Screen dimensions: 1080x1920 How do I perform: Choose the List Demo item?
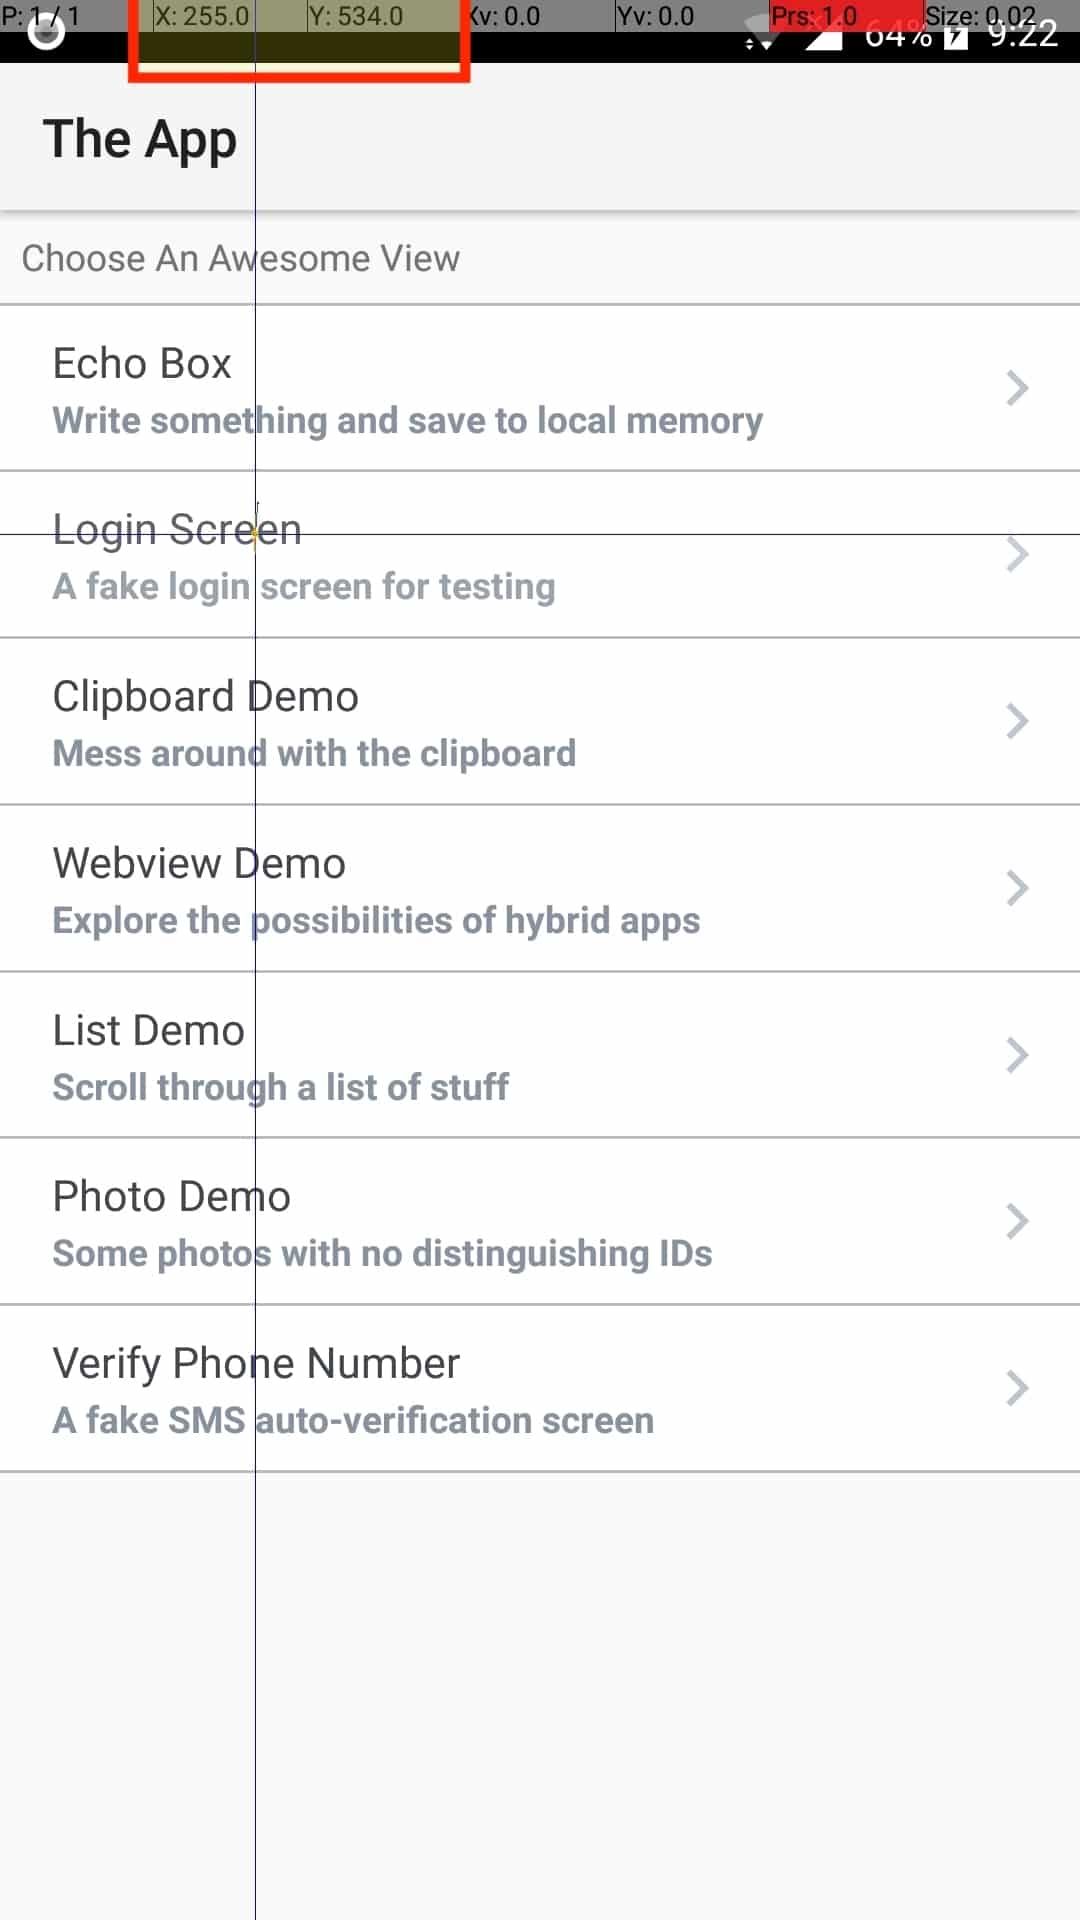click(x=148, y=1031)
